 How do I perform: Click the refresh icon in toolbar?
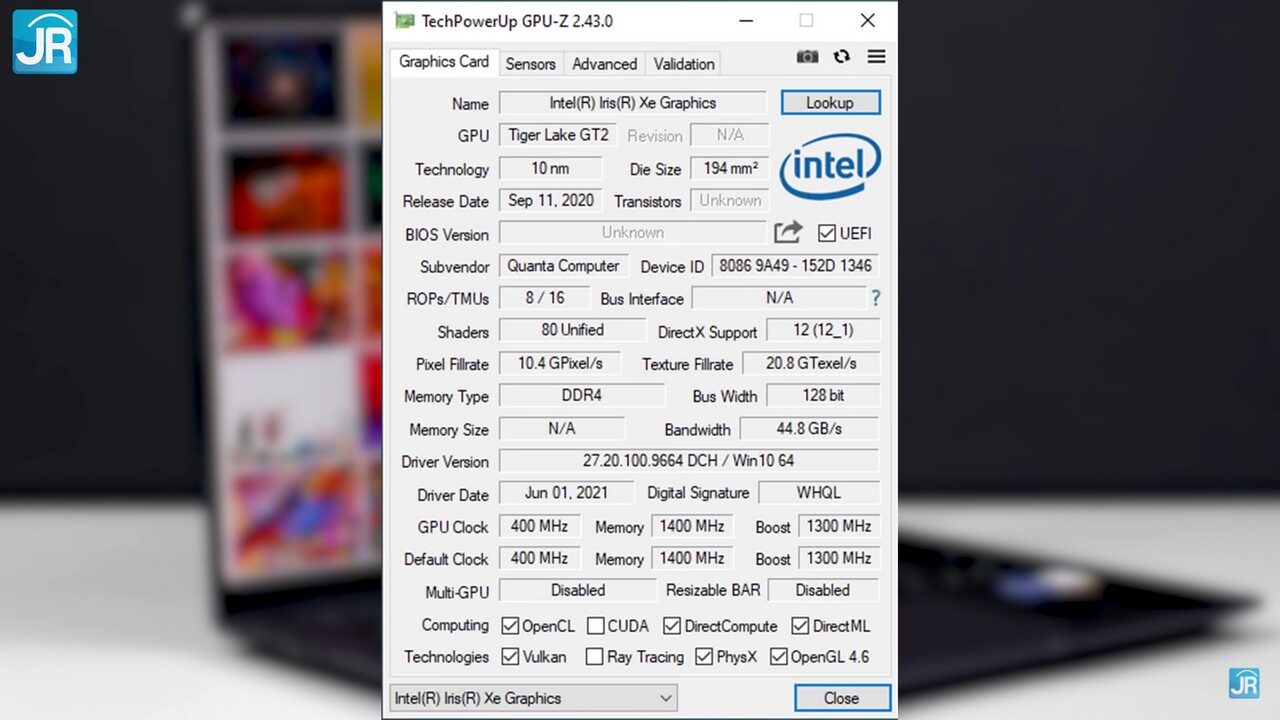[841, 57]
